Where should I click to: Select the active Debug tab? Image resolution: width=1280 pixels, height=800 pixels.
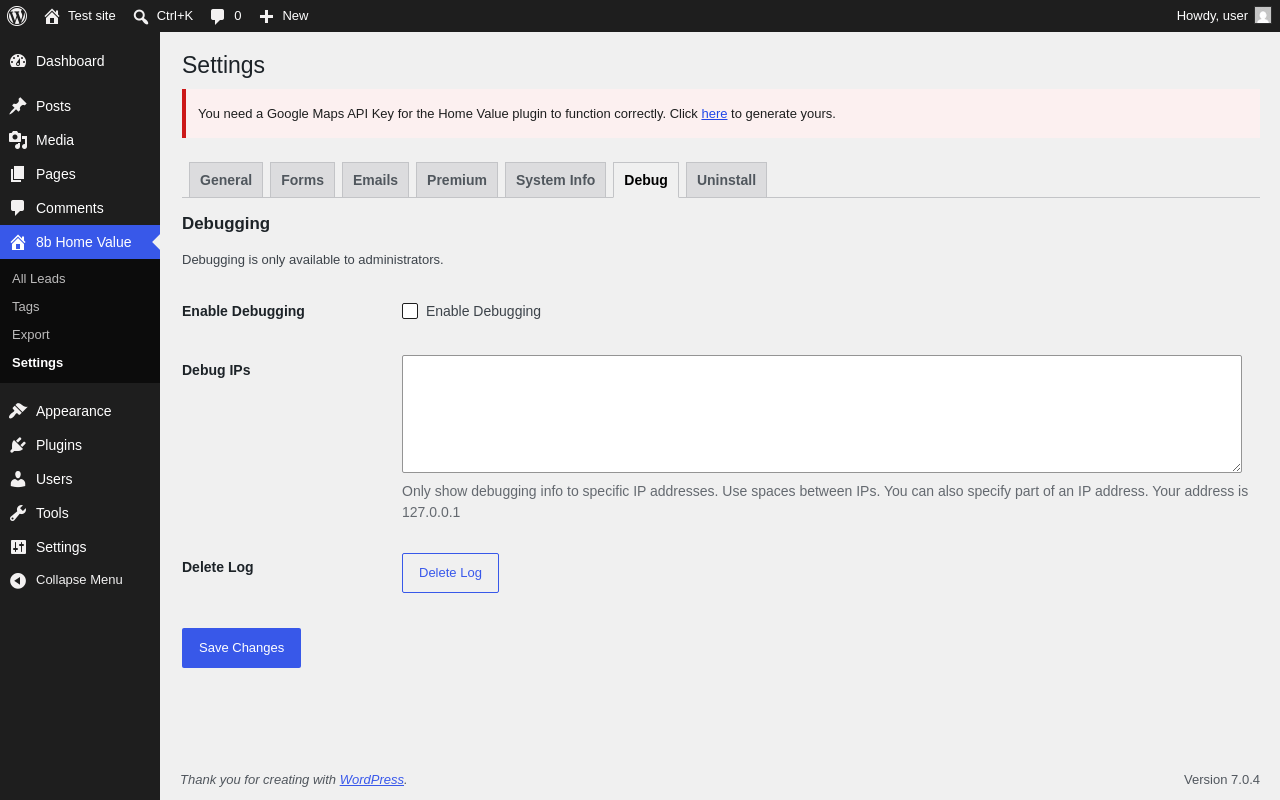coord(646,180)
